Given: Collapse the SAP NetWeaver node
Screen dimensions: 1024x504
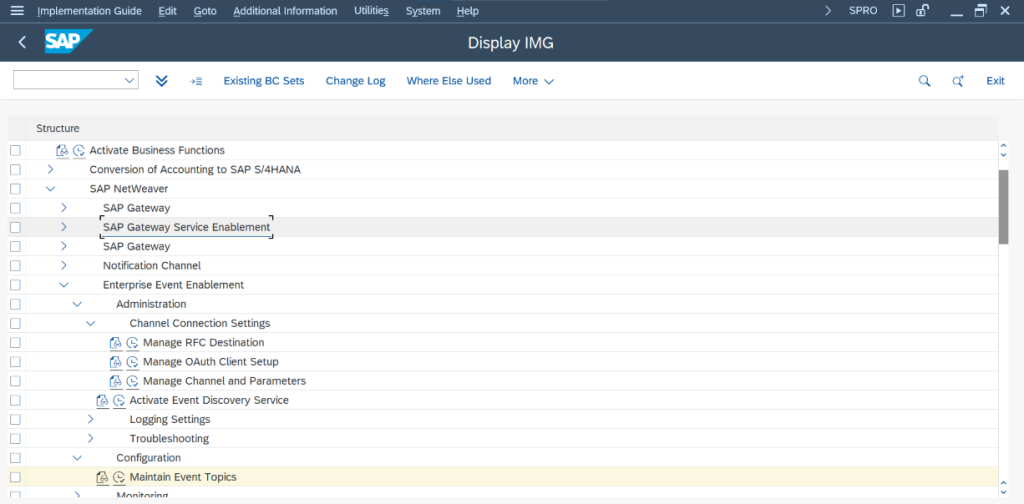Looking at the screenshot, I should point(50,189).
